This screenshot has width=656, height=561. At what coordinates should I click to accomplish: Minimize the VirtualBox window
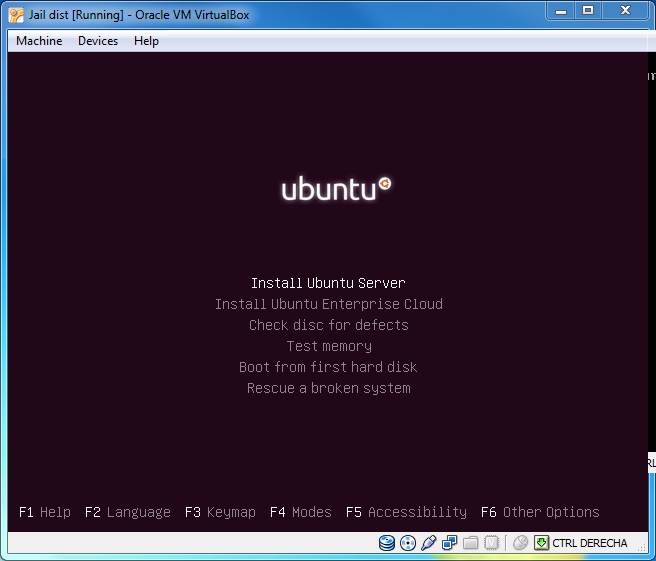click(561, 11)
